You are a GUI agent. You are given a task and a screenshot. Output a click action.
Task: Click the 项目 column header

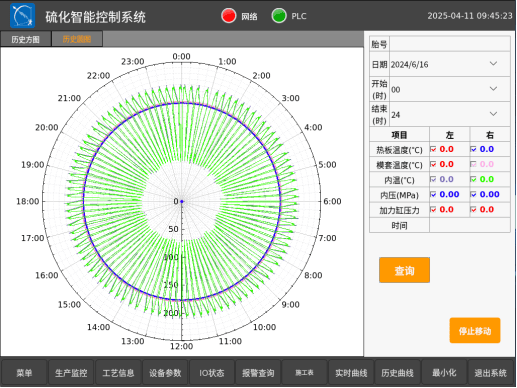[399, 135]
